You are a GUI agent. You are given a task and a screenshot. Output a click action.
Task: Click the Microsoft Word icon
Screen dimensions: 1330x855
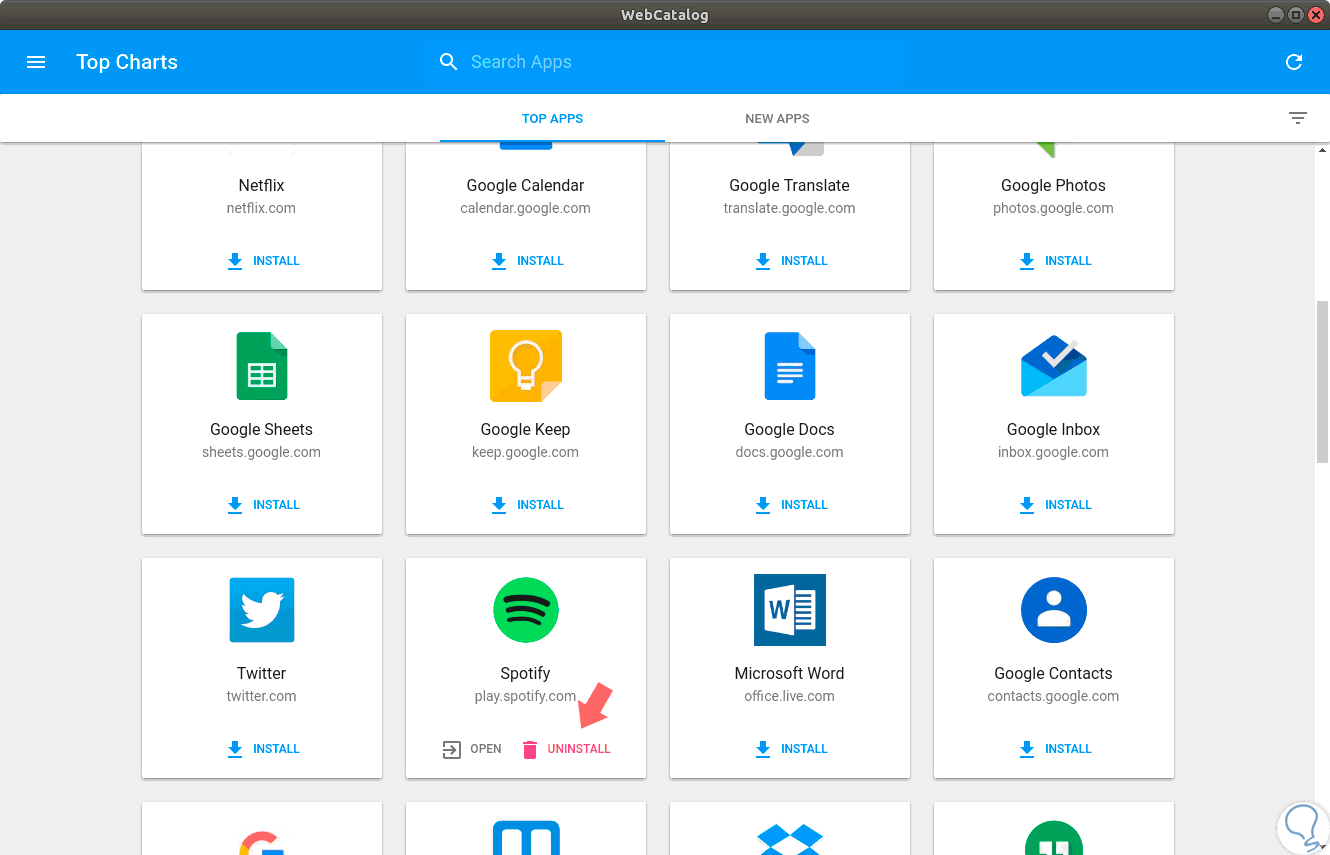(x=790, y=610)
